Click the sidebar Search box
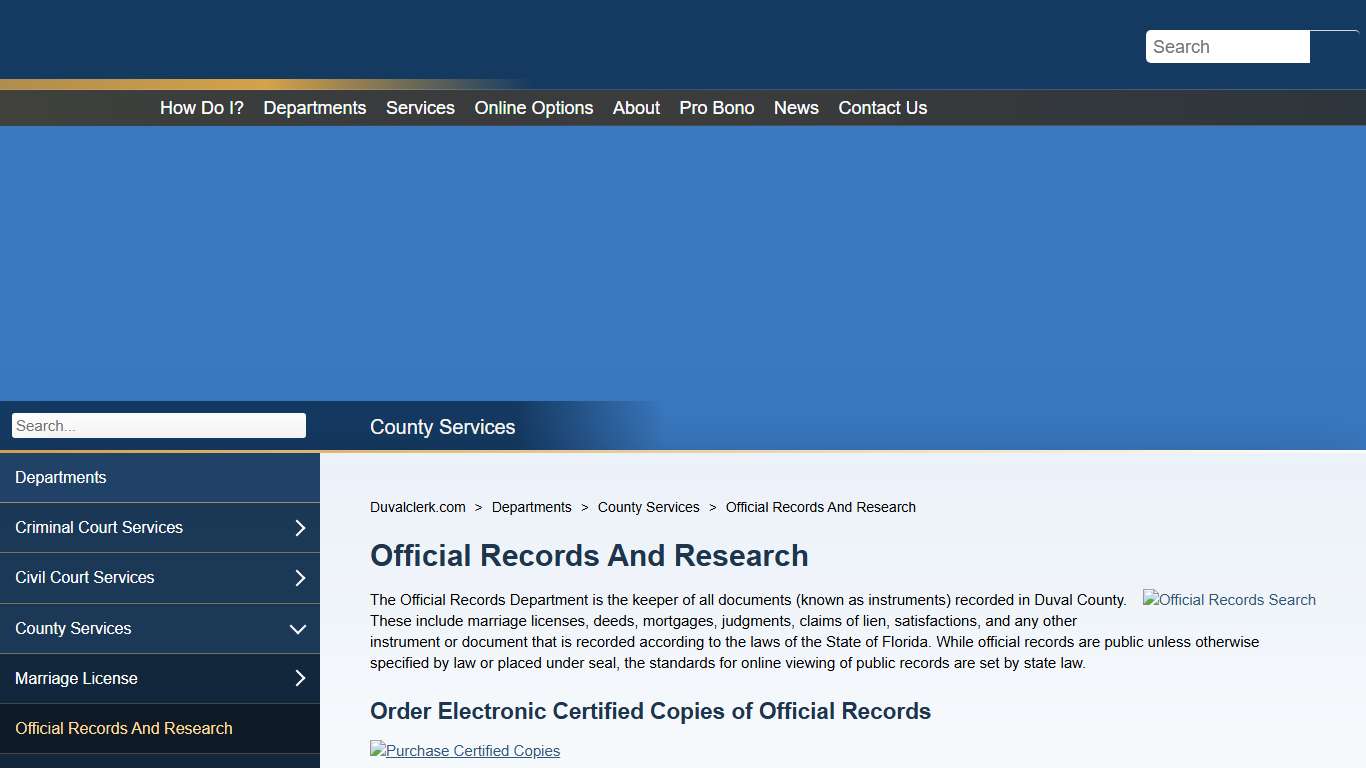Viewport: 1366px width, 768px height. [x=158, y=425]
